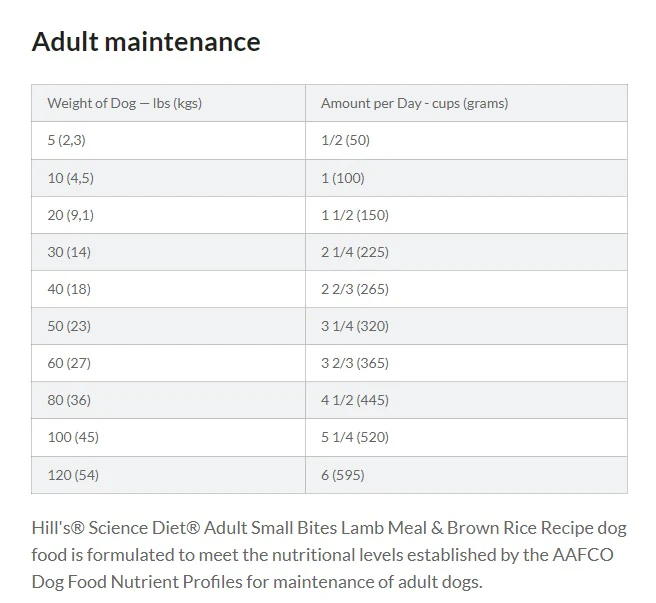The image size is (656, 603).
Task: Select the 2 2/3 (265) amount cell
Action: point(466,289)
